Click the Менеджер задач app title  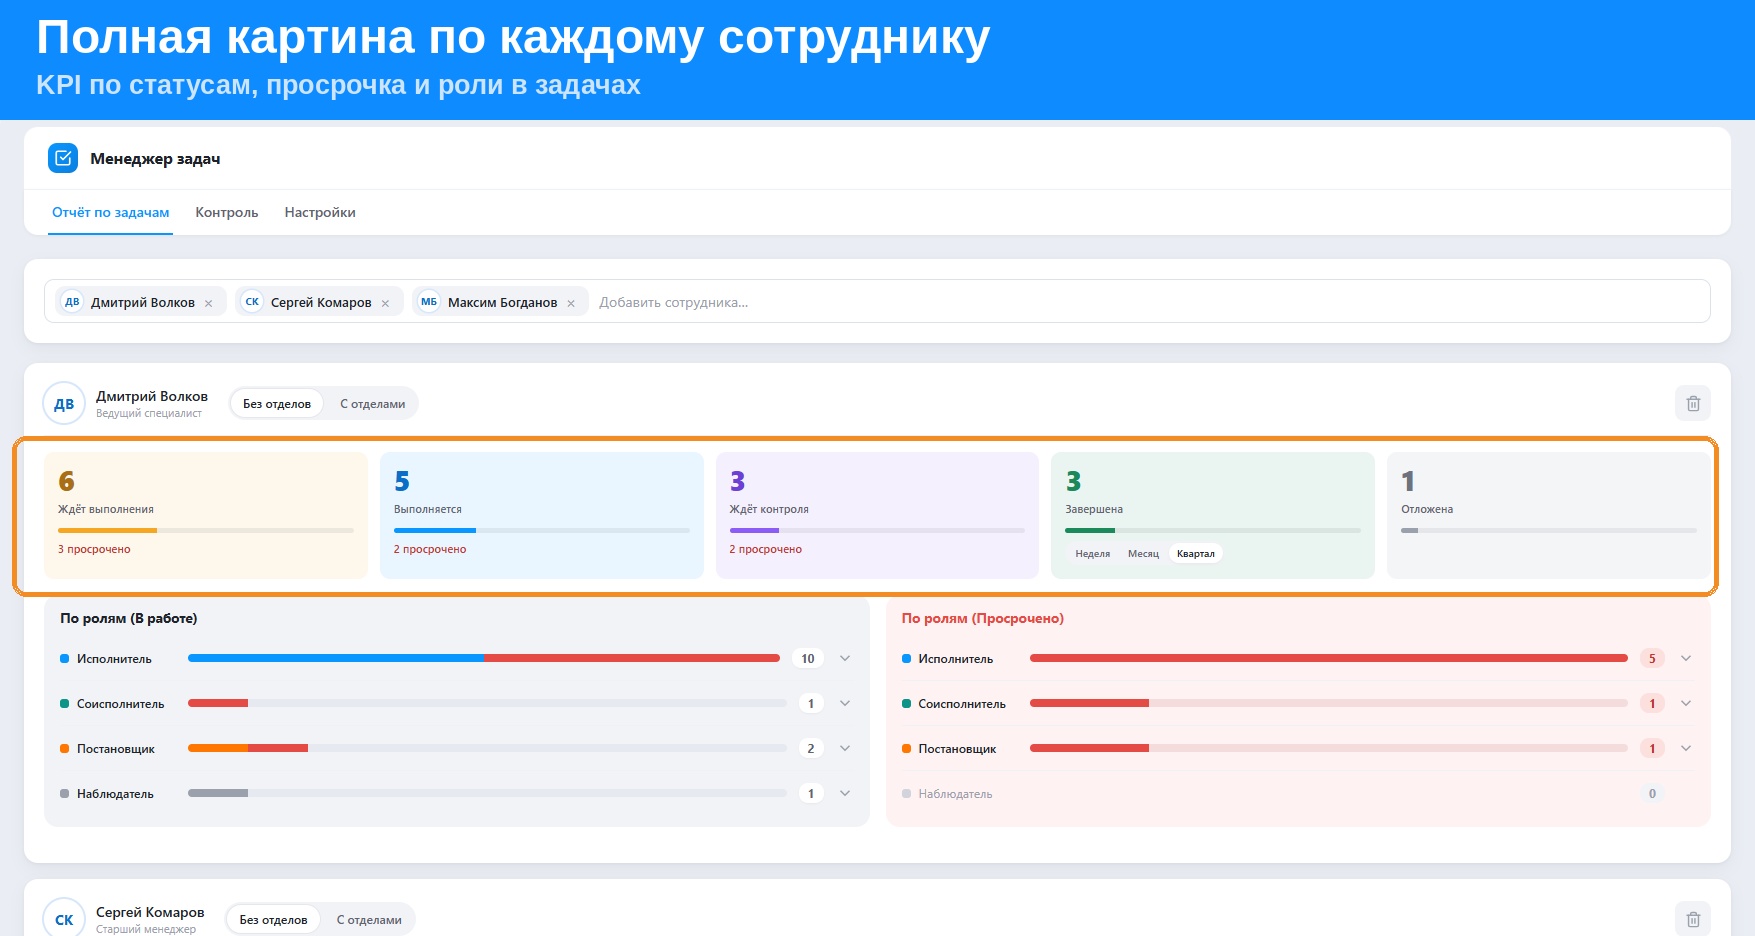(x=155, y=158)
